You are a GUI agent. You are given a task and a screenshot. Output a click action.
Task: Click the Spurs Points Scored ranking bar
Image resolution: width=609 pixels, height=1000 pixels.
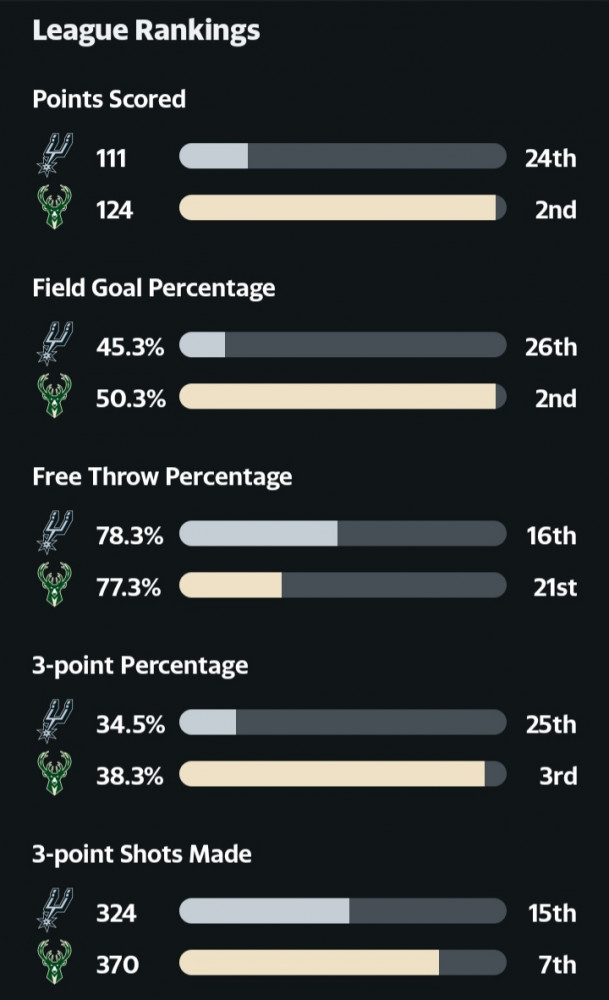pyautogui.click(x=343, y=156)
